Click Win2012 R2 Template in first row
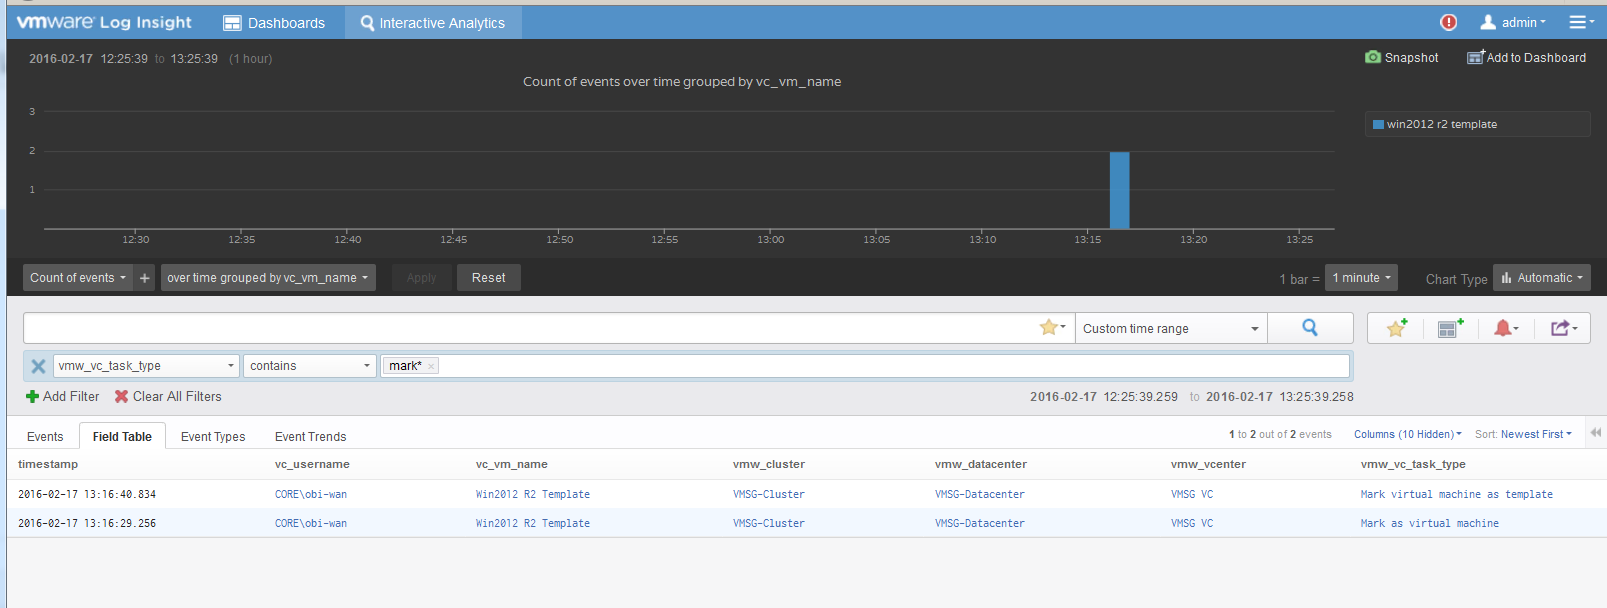Viewport: 1607px width, 608px height. [533, 494]
